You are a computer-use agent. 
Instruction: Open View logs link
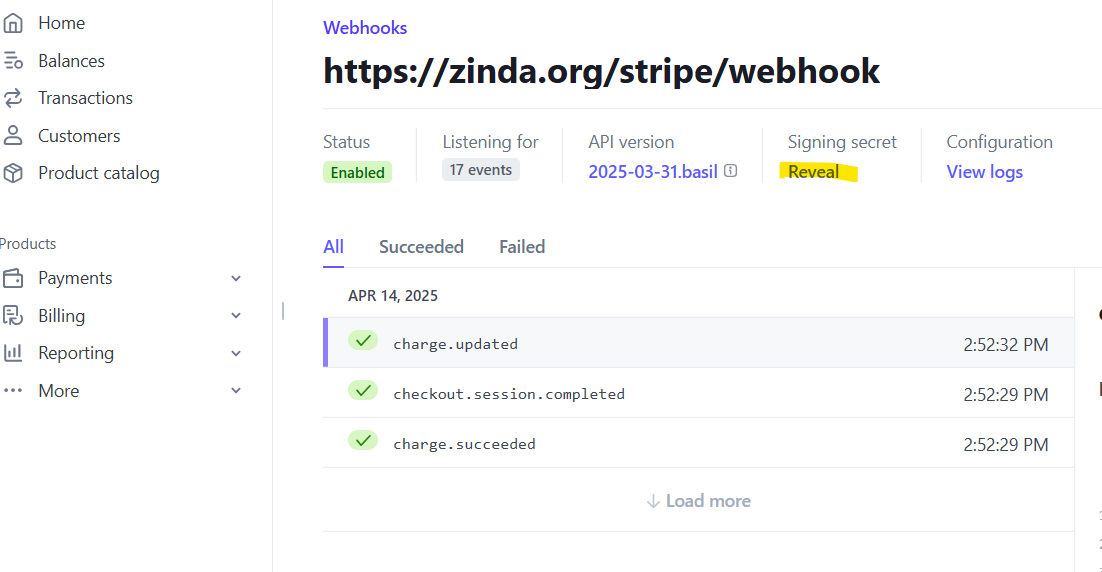(984, 172)
